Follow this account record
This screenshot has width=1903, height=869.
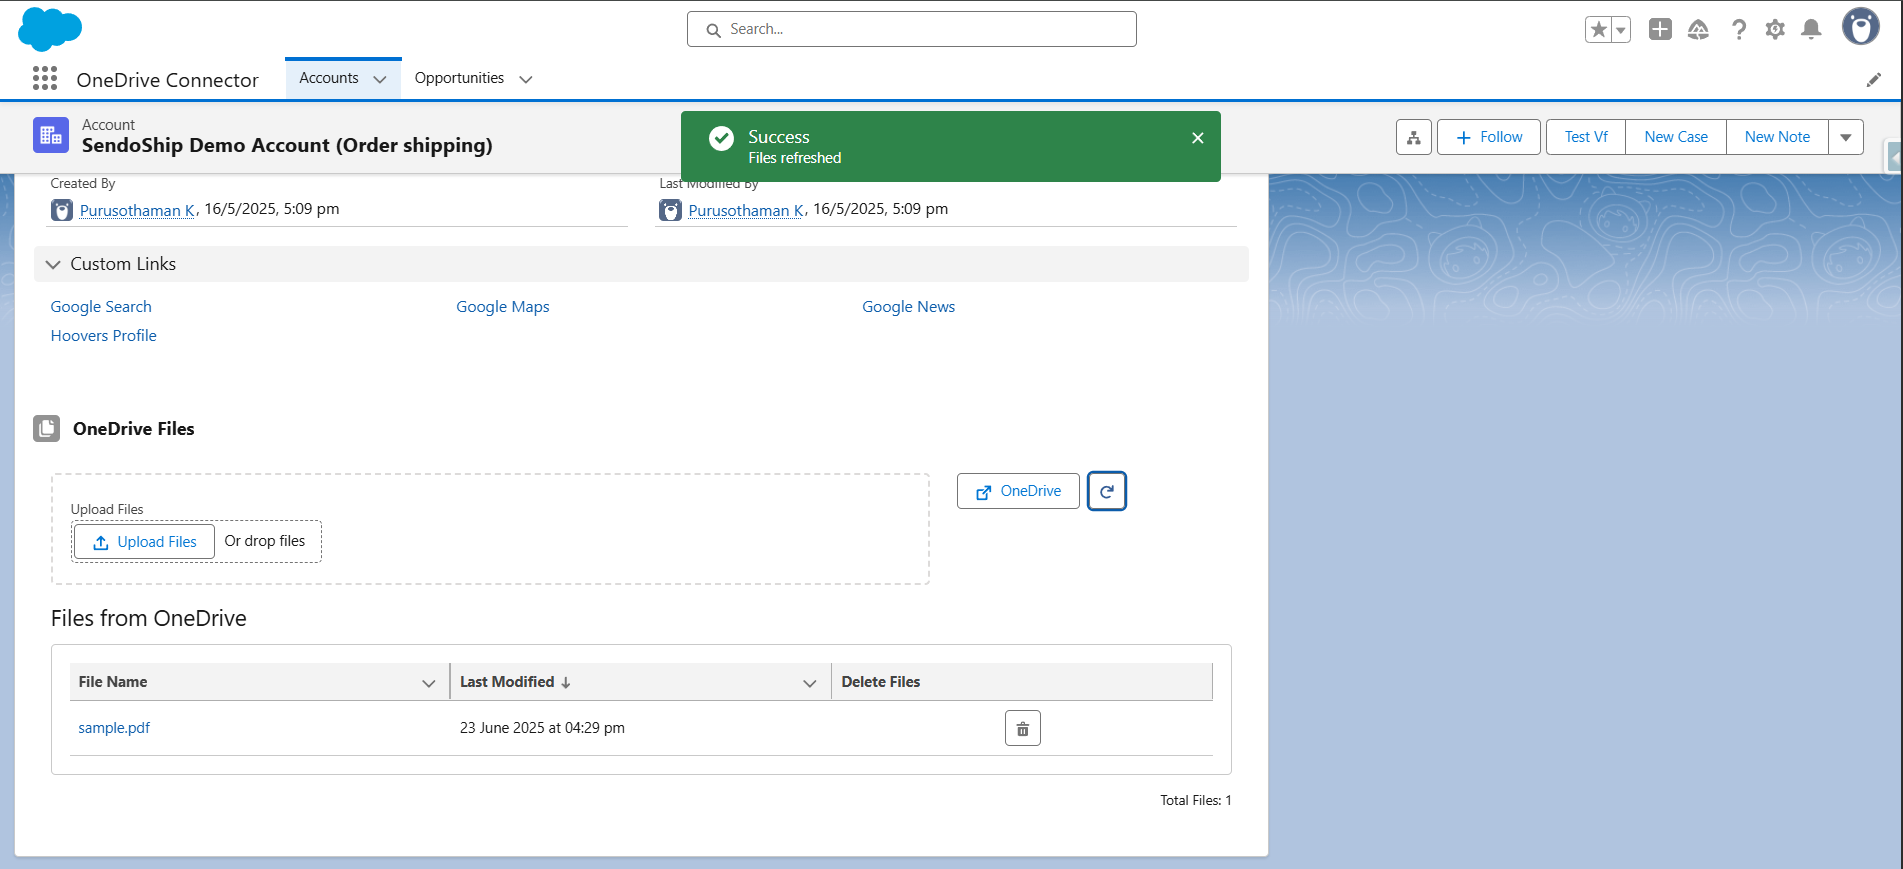click(x=1489, y=137)
